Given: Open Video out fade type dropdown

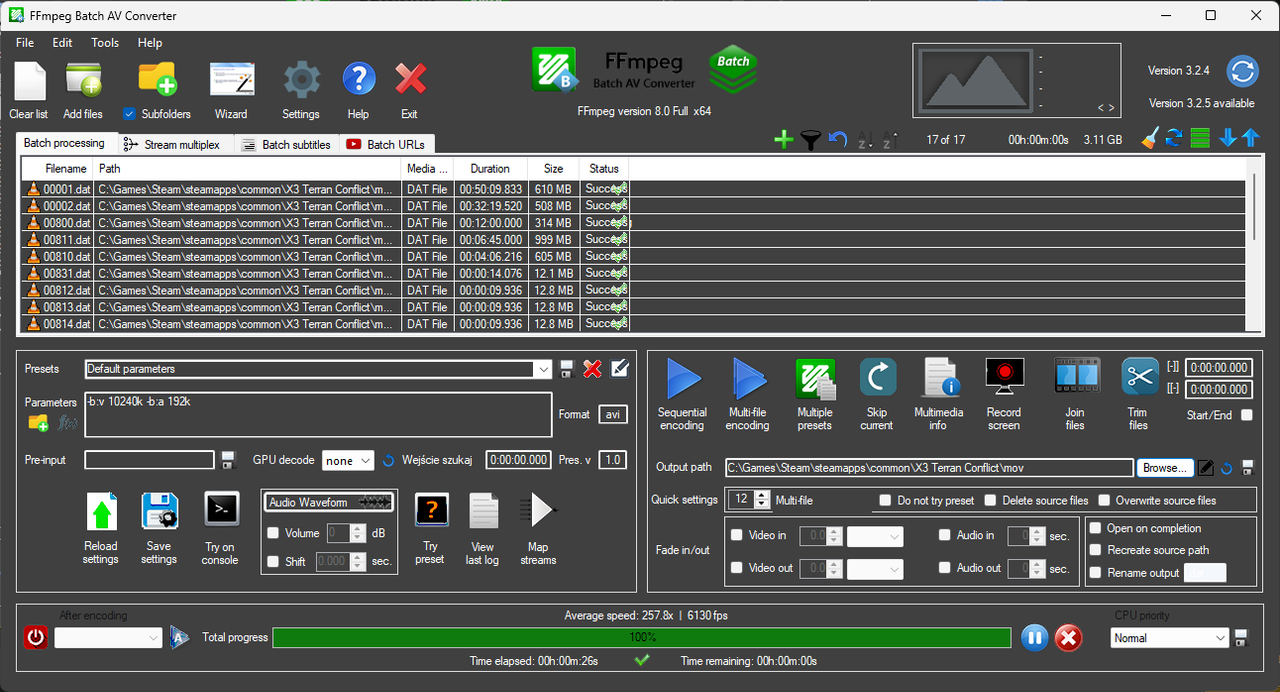Looking at the screenshot, I should [875, 569].
